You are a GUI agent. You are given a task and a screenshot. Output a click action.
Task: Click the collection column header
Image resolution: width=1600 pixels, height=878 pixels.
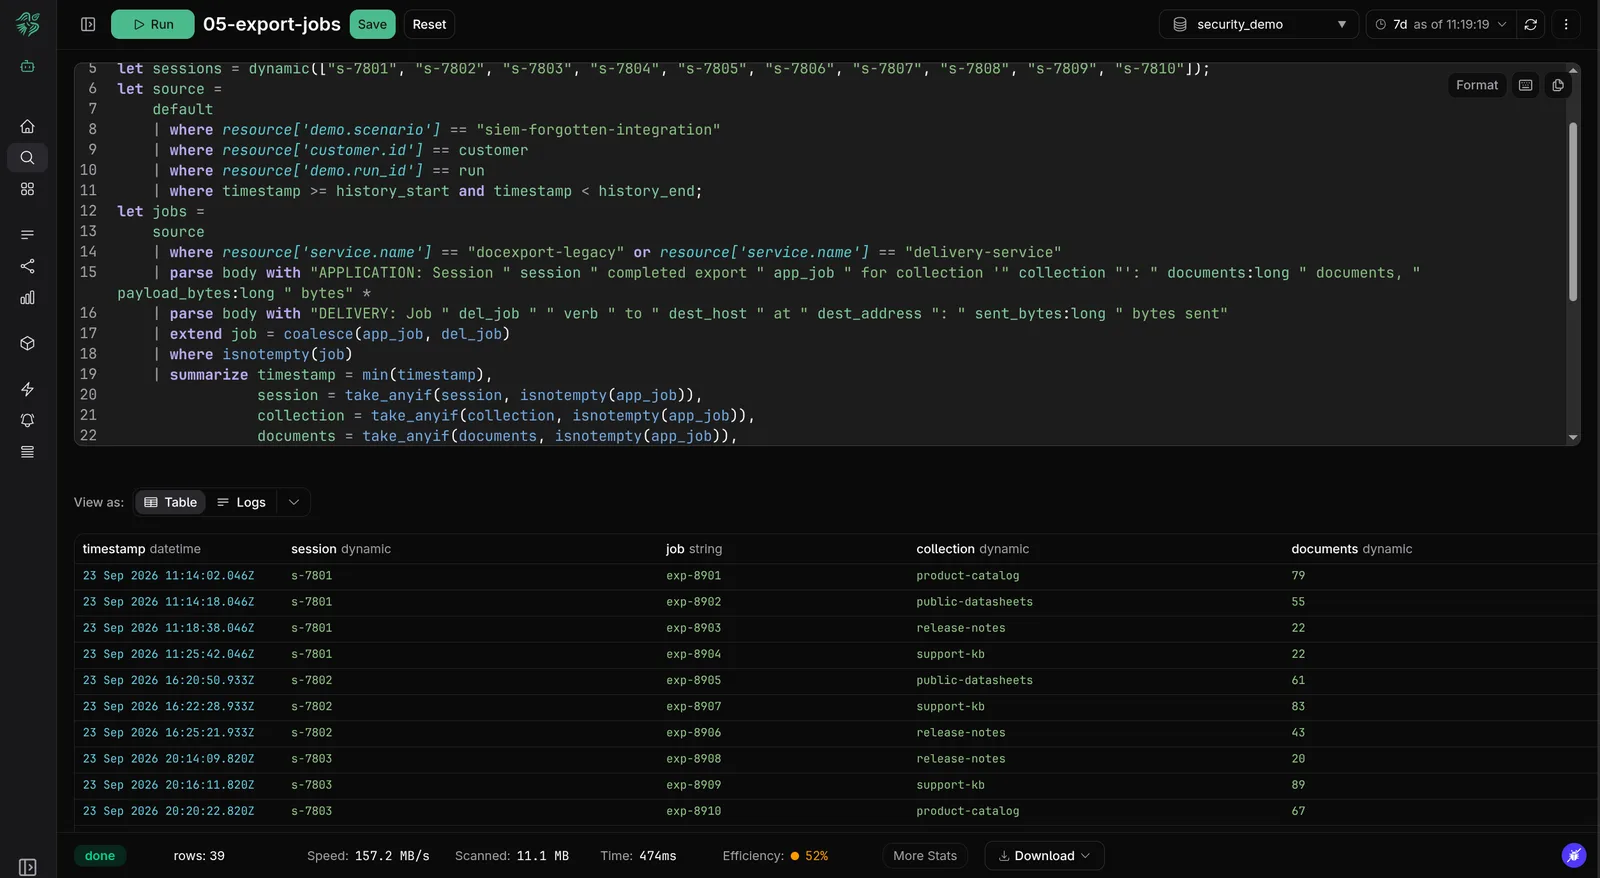[973, 549]
